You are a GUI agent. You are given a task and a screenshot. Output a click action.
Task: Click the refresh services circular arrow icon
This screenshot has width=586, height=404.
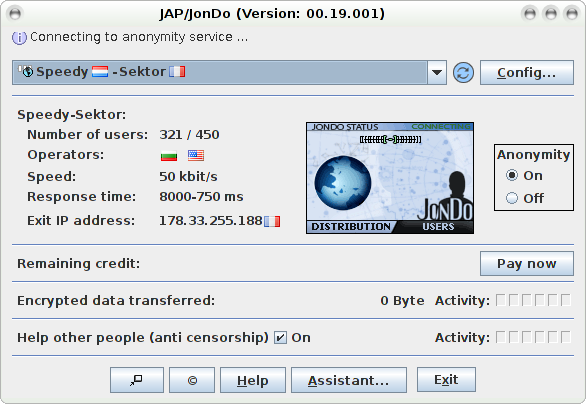click(x=463, y=73)
